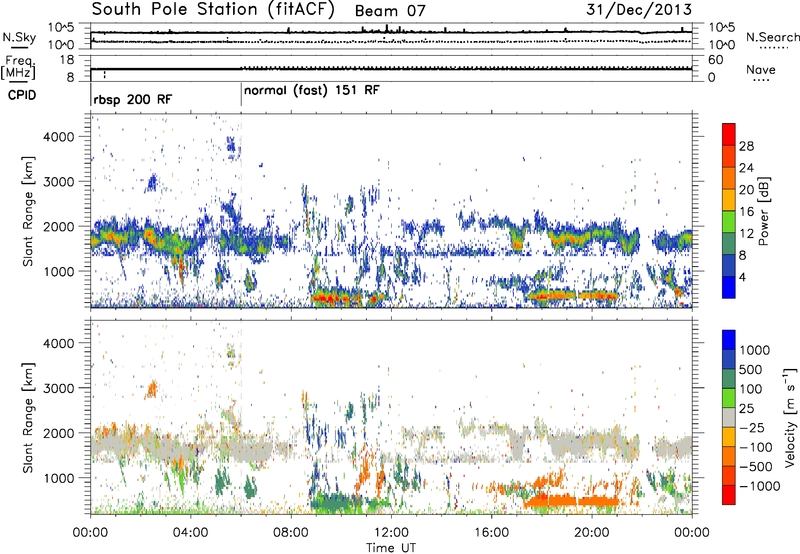Screen dimensions: 800x554
Task: Select the 'CPID' row label
Action: tap(22, 95)
